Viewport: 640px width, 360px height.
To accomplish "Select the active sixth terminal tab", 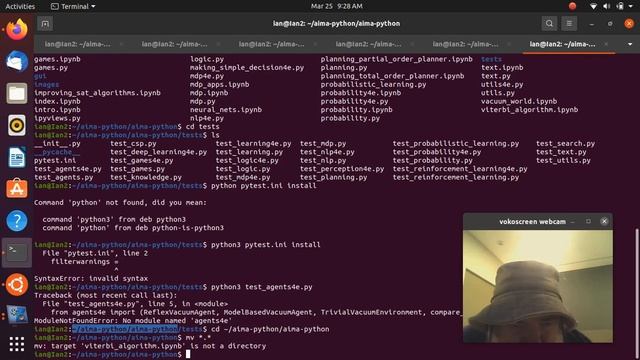I will pyautogui.click(x=562, y=44).
